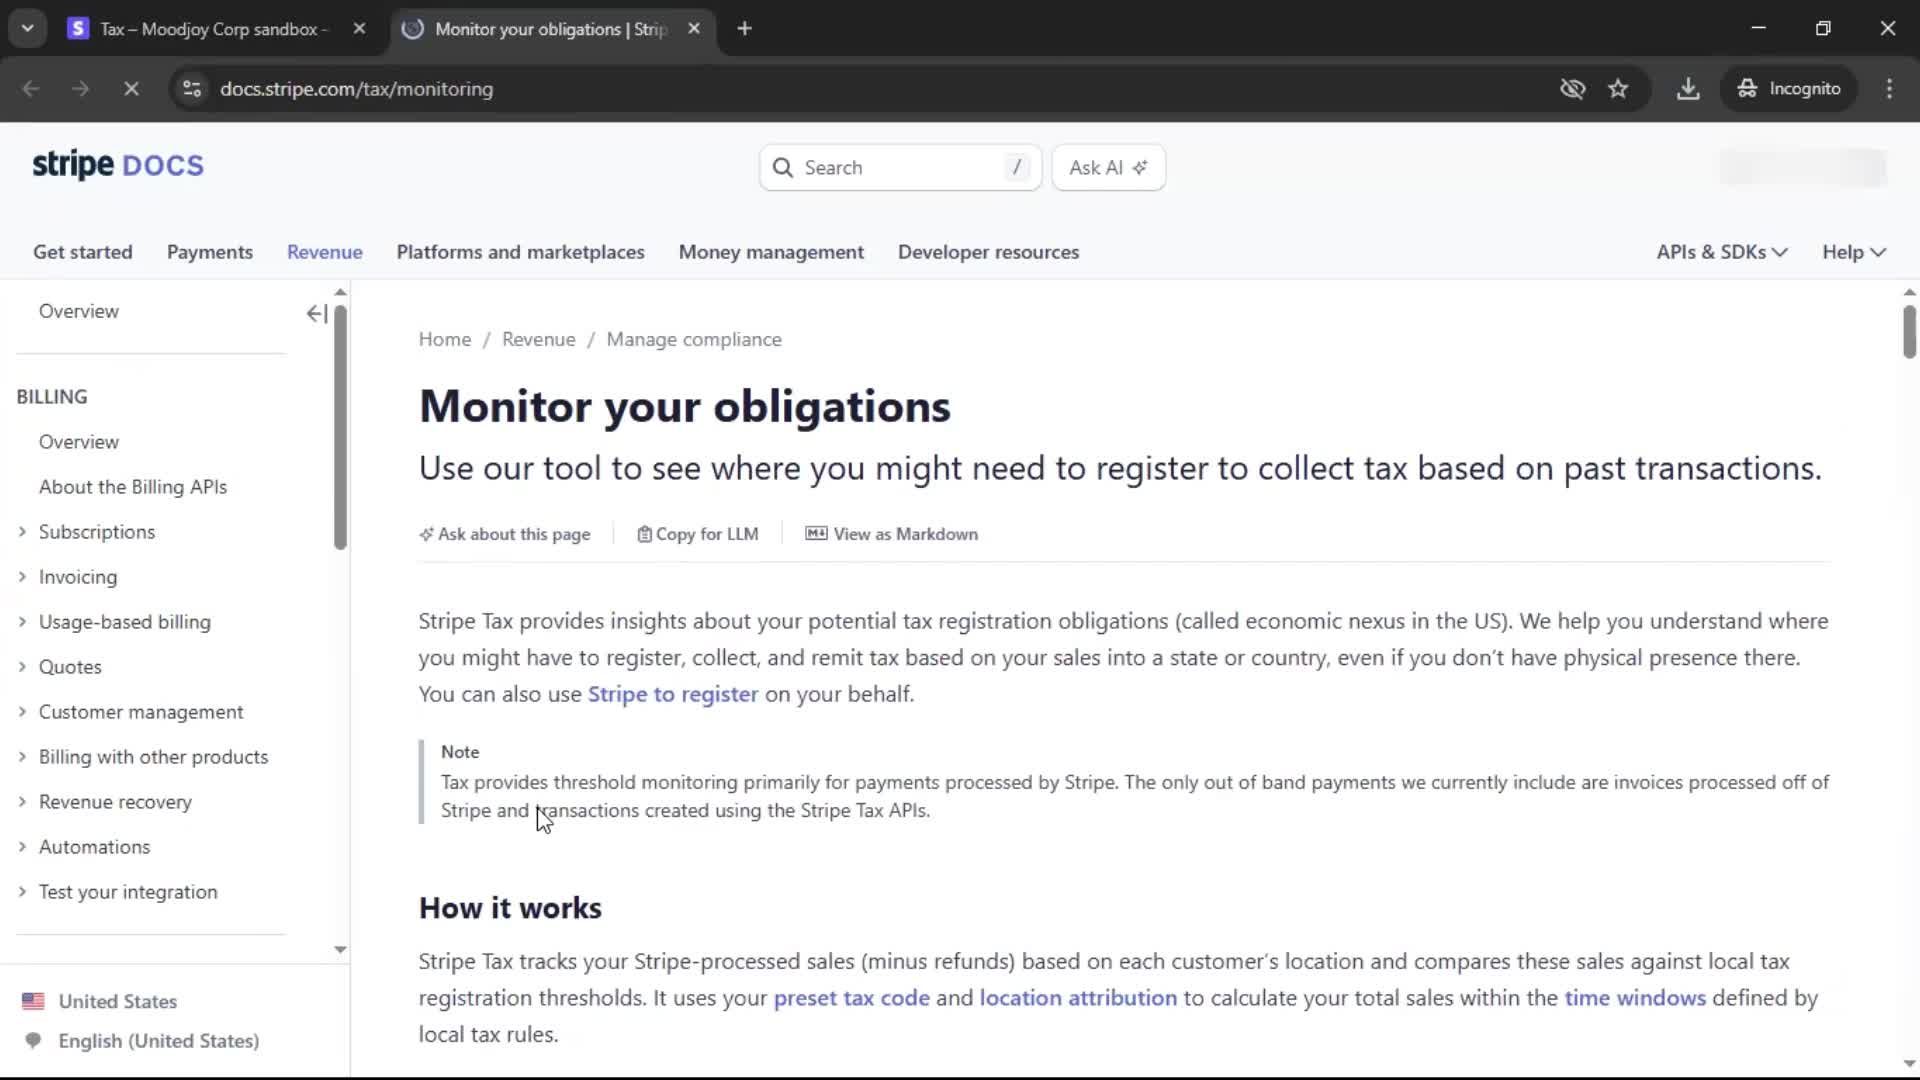
Task: Select the Payments nav tab
Action: click(210, 252)
